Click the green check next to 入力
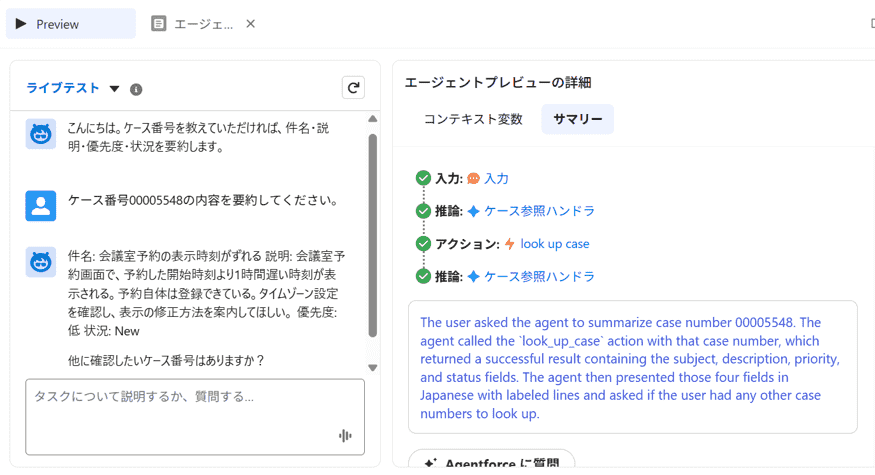875x475 pixels. pyautogui.click(x=424, y=178)
